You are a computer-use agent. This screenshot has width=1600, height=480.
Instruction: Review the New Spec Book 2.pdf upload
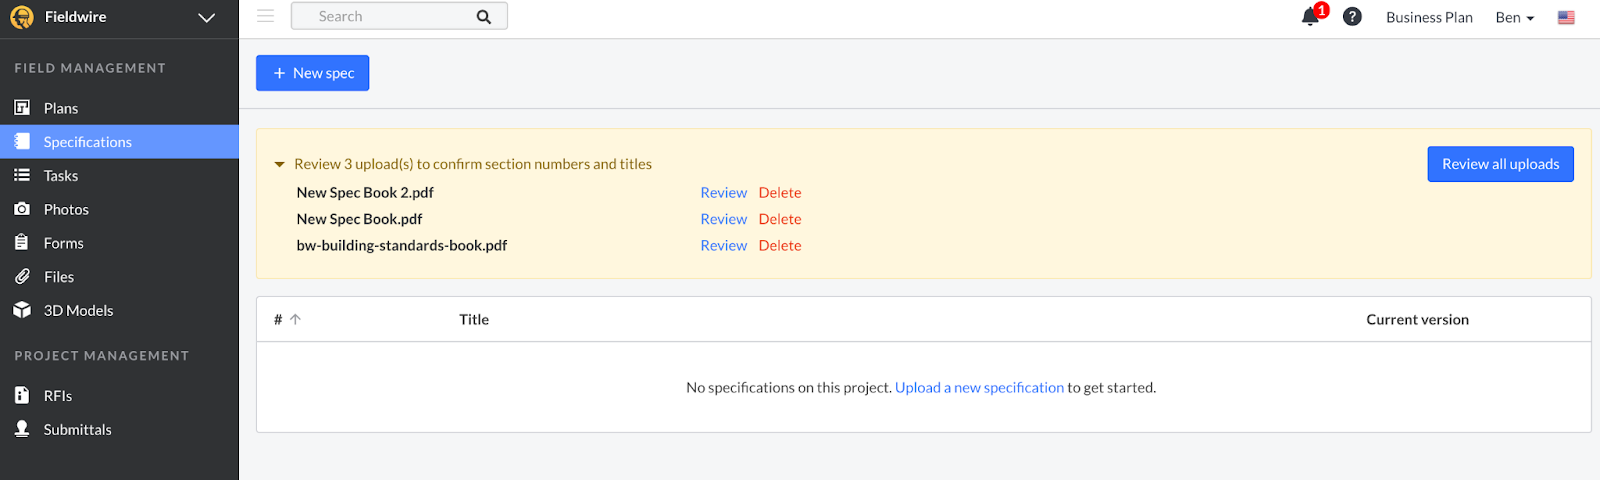723,193
